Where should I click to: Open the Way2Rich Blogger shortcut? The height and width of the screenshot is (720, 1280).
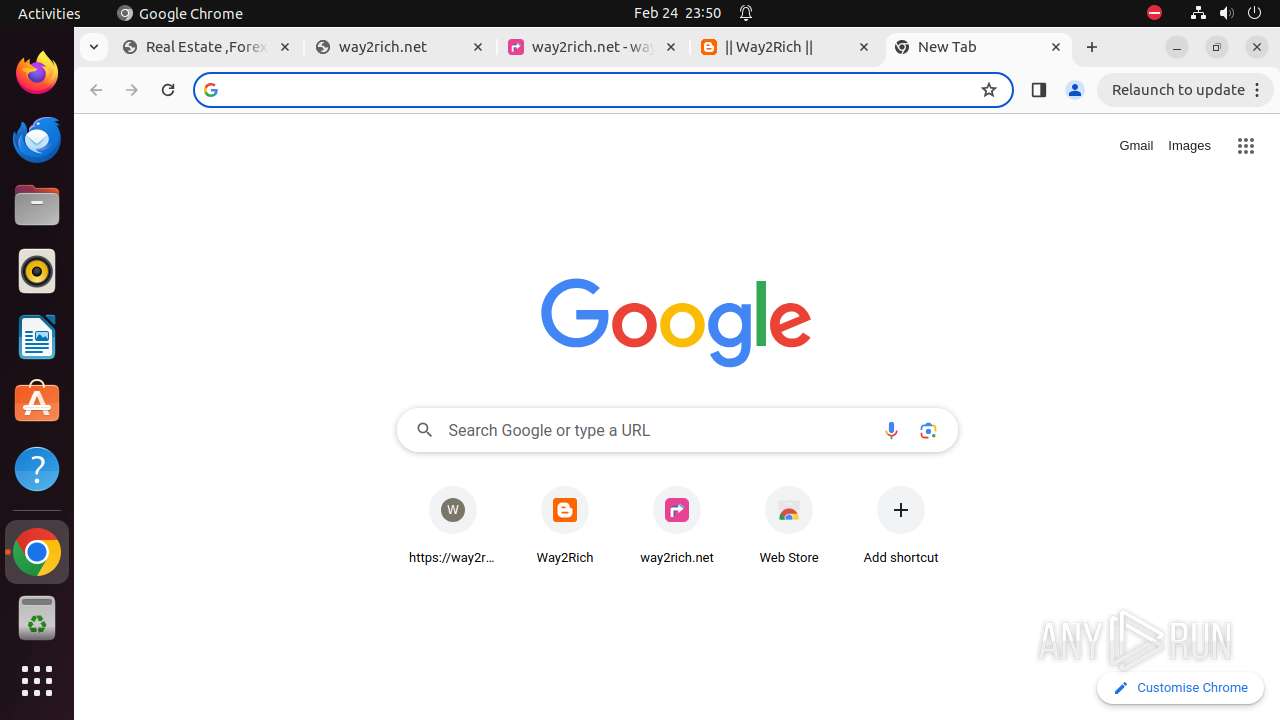point(565,527)
